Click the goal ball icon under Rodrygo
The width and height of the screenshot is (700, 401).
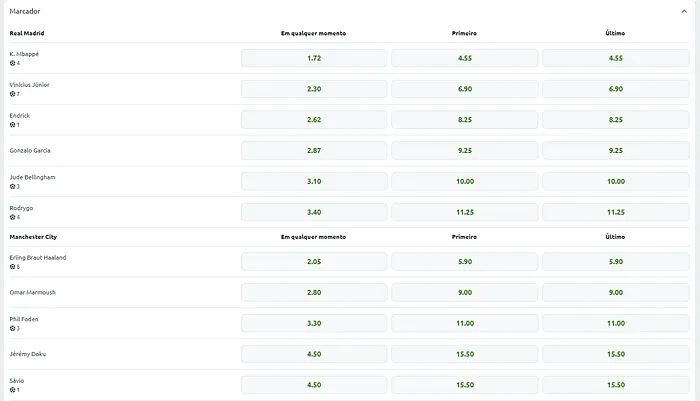point(12,217)
